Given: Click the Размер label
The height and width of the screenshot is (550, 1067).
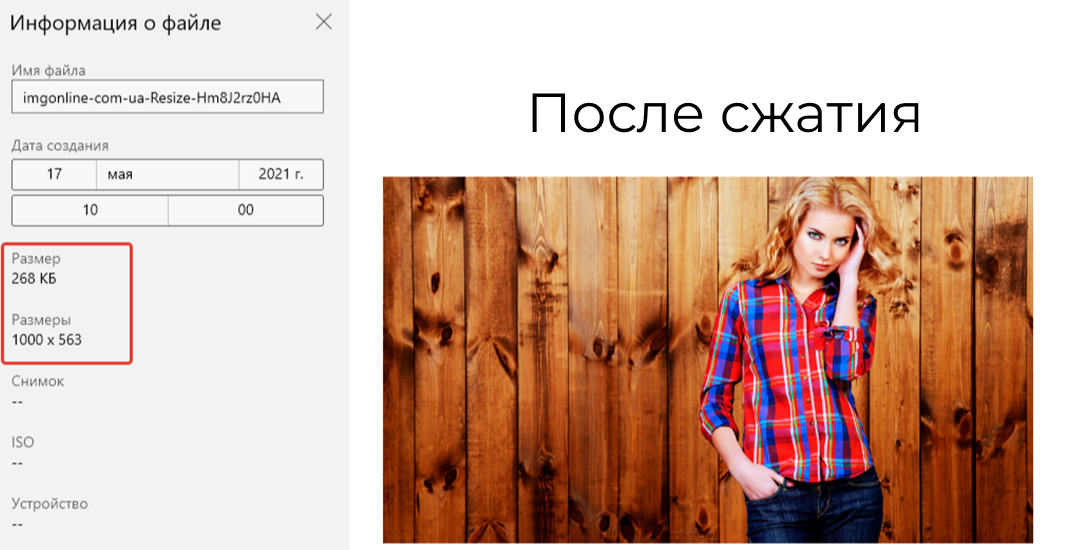Looking at the screenshot, I should pos(36,259).
